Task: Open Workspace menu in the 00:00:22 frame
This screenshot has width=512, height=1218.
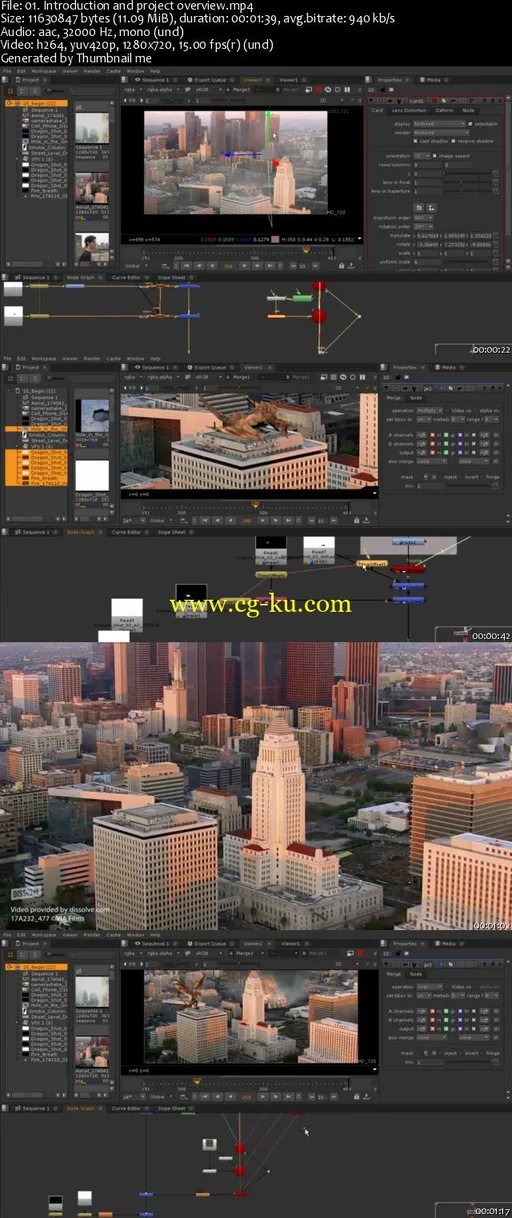Action: click(x=43, y=69)
